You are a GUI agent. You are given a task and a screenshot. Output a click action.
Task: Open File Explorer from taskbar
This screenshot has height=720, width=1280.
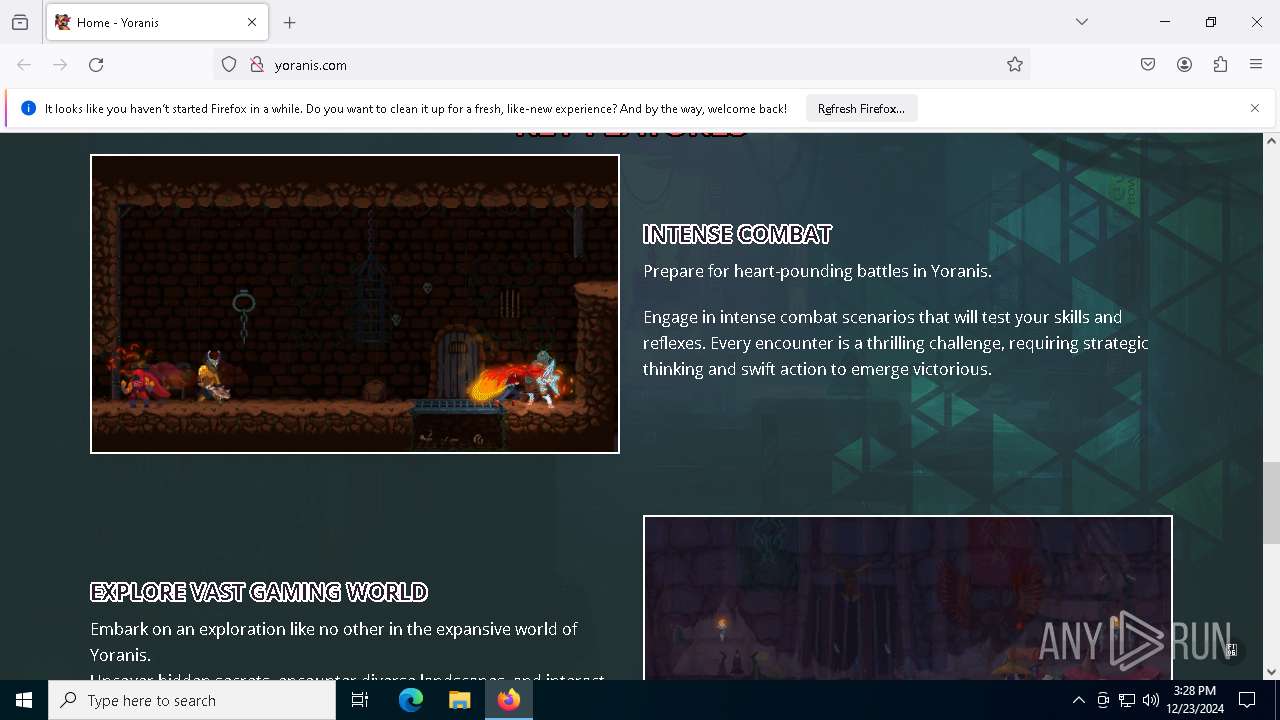pyautogui.click(x=460, y=700)
